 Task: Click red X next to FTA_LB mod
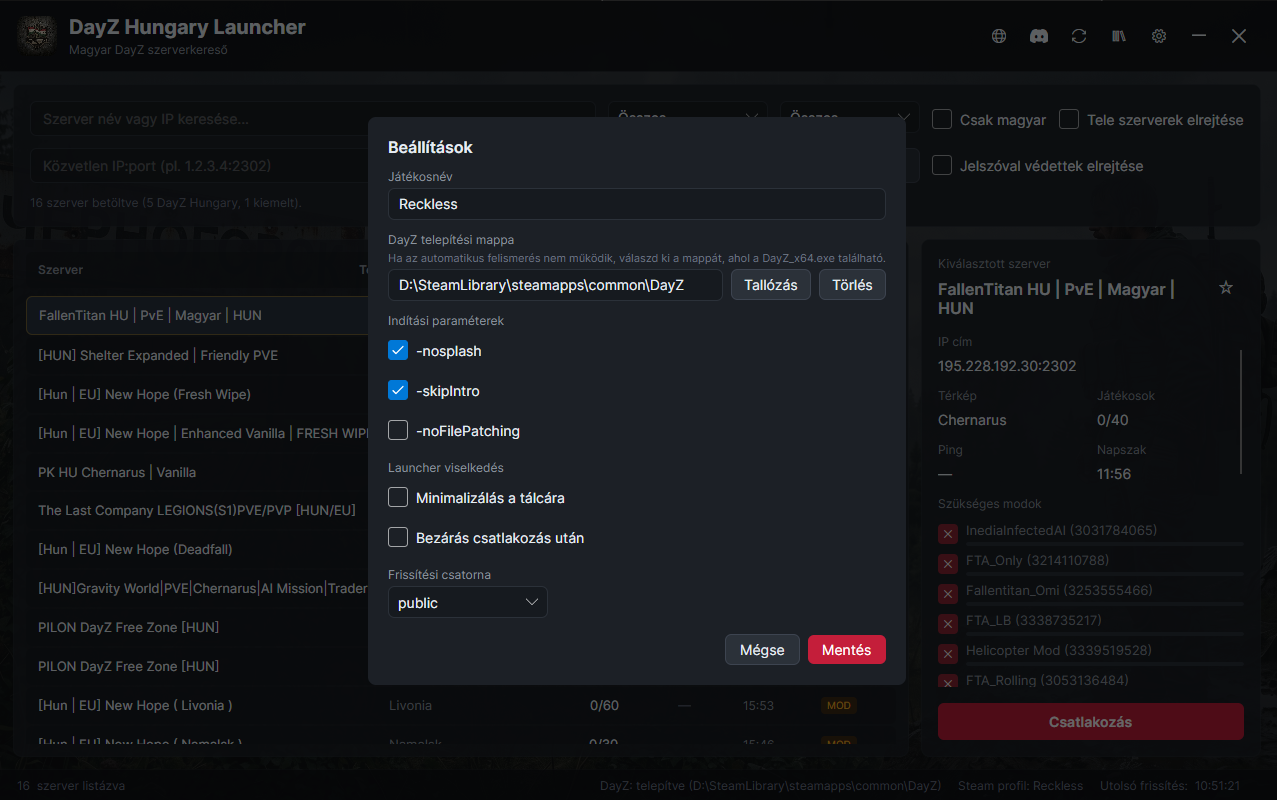(x=947, y=625)
